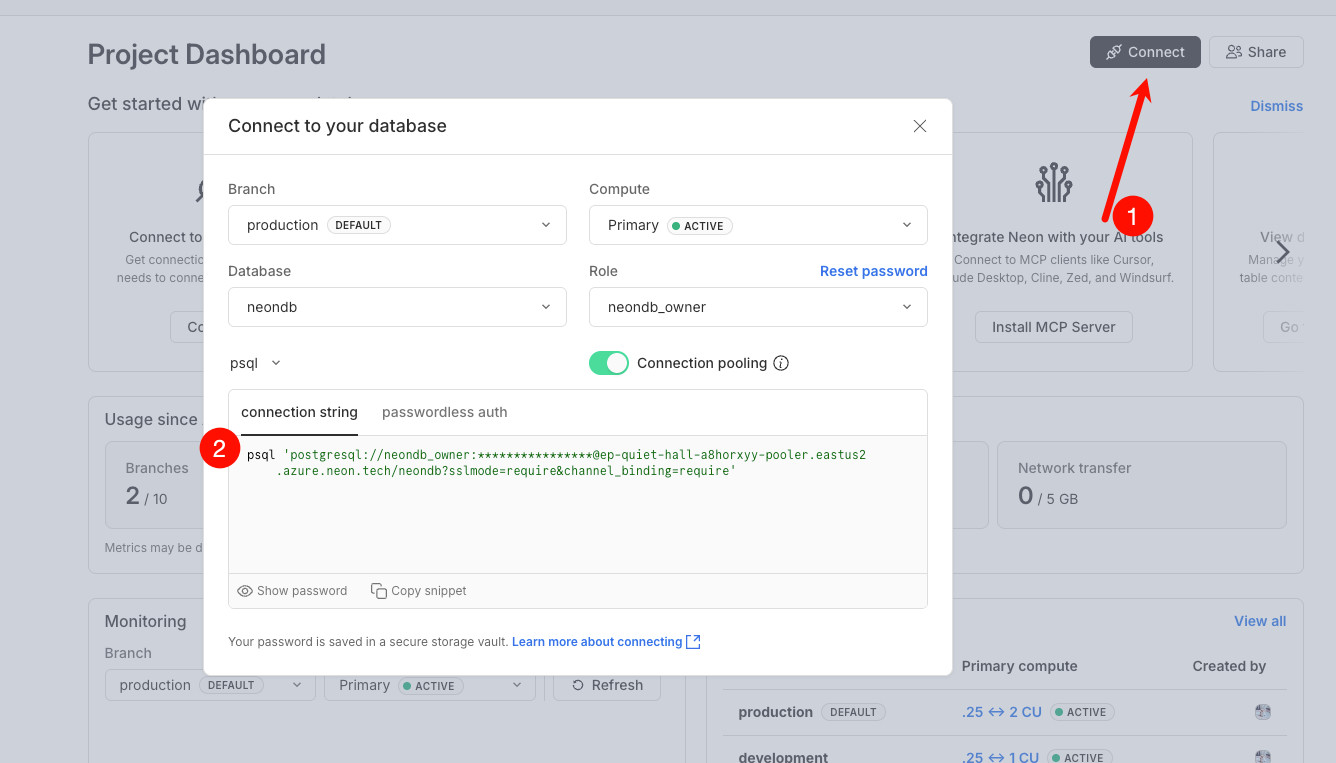
Task: Open the development branch row
Action: click(1005, 752)
